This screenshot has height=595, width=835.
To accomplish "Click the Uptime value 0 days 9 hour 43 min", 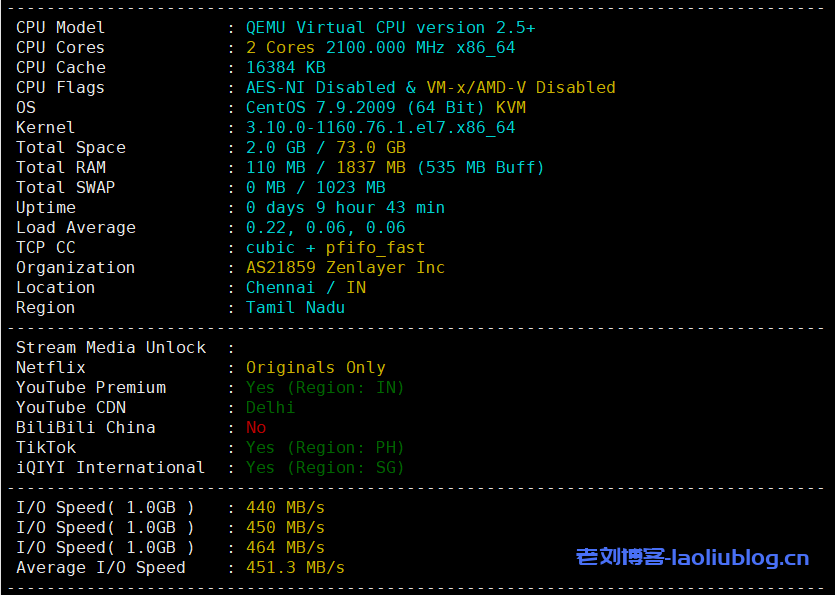I will click(345, 208).
